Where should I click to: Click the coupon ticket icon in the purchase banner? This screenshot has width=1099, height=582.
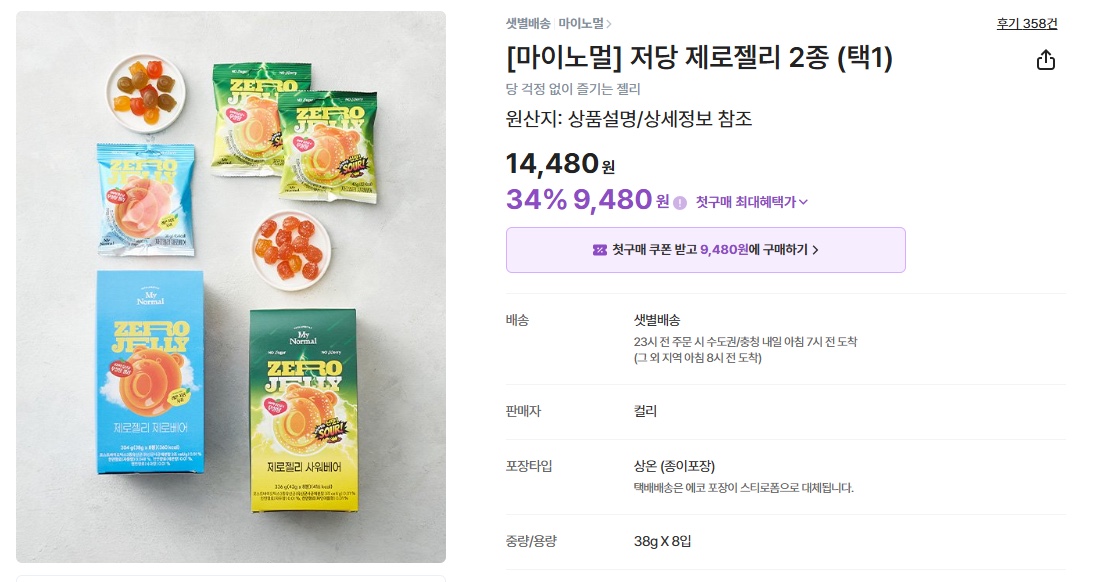coord(600,250)
